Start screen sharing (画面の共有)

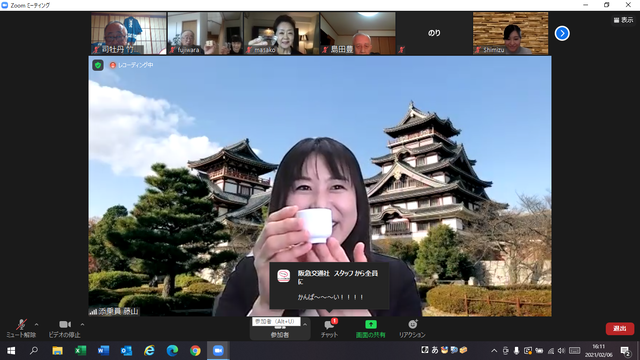pyautogui.click(x=371, y=329)
